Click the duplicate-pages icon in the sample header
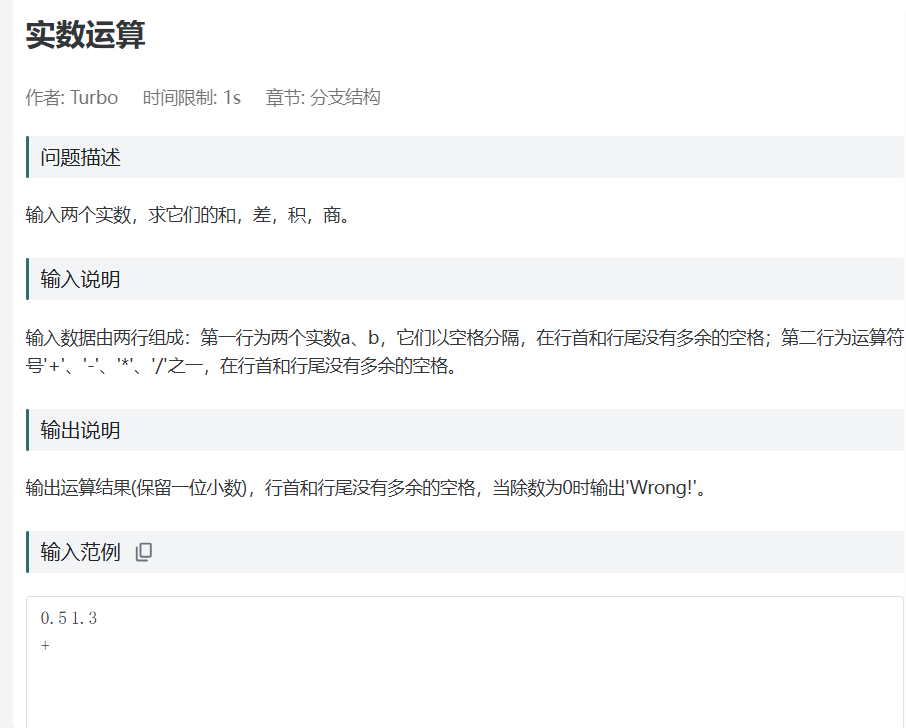906x728 pixels. [x=143, y=551]
